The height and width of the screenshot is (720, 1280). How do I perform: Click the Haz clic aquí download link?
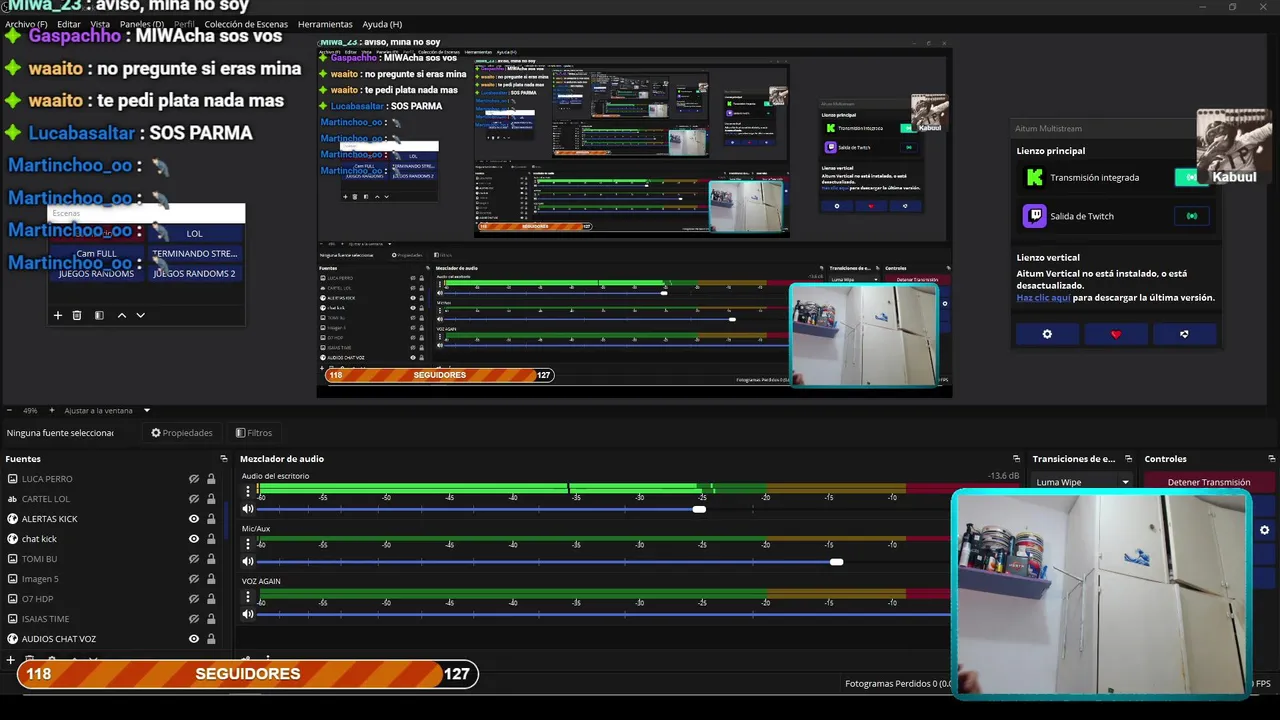(1043, 297)
